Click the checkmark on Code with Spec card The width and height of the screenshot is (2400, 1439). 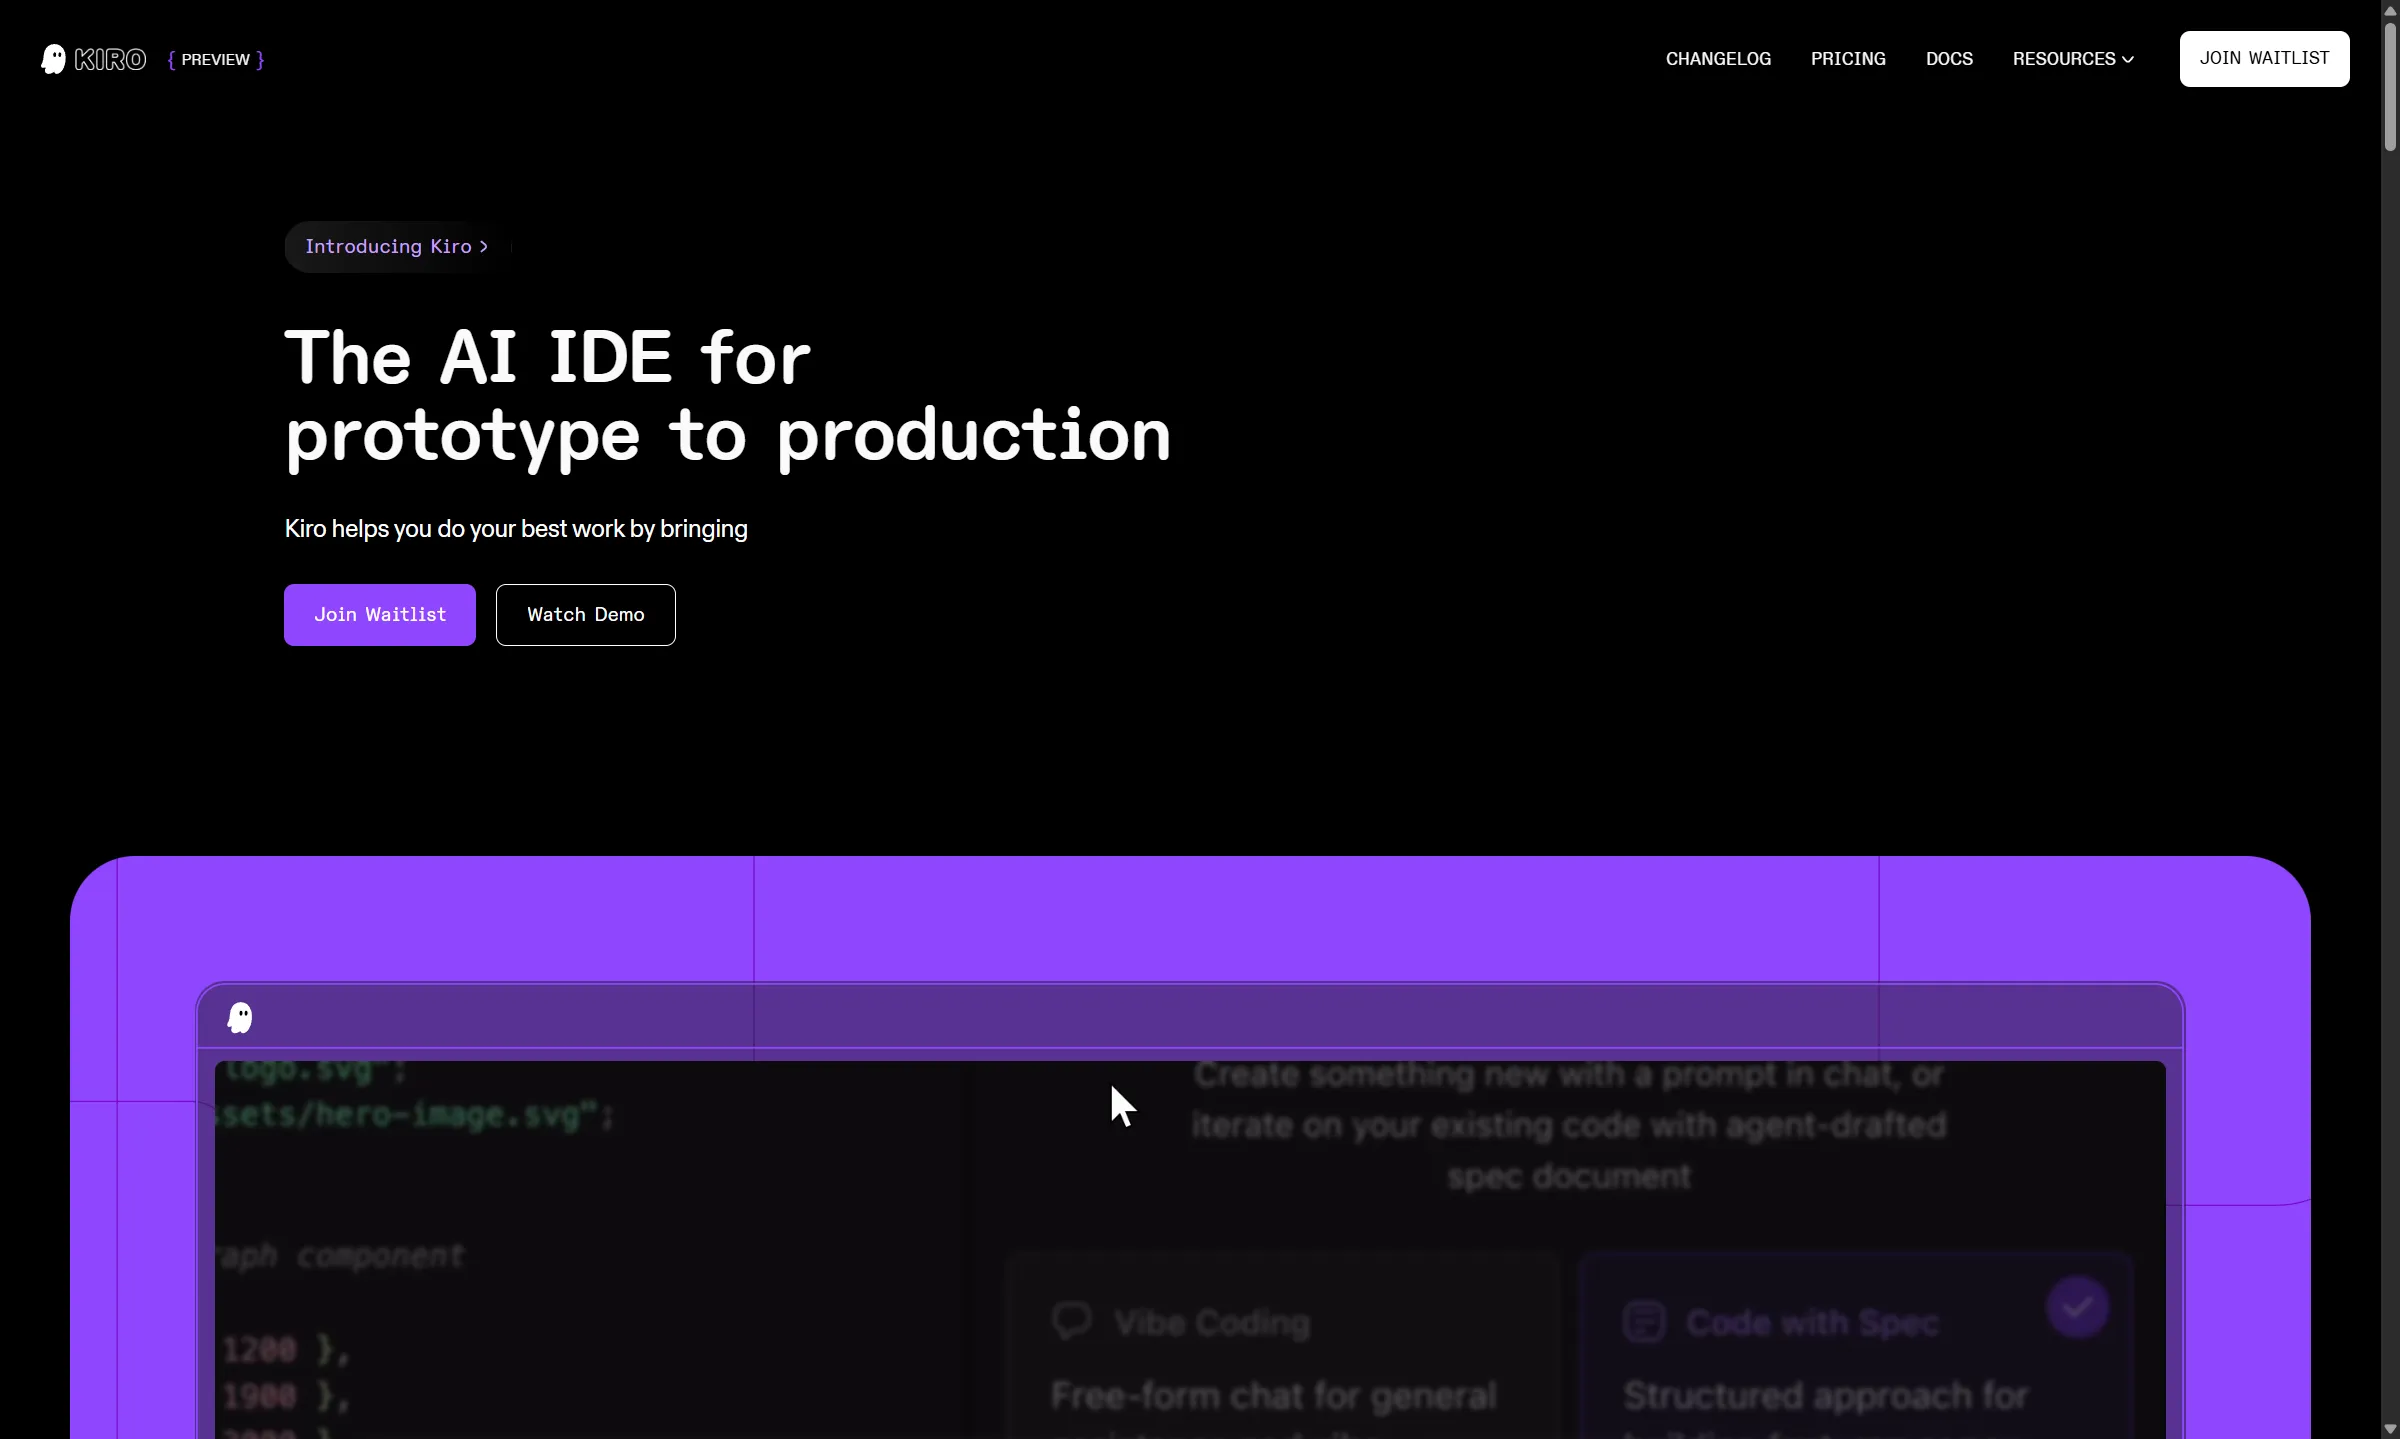coord(2077,1307)
